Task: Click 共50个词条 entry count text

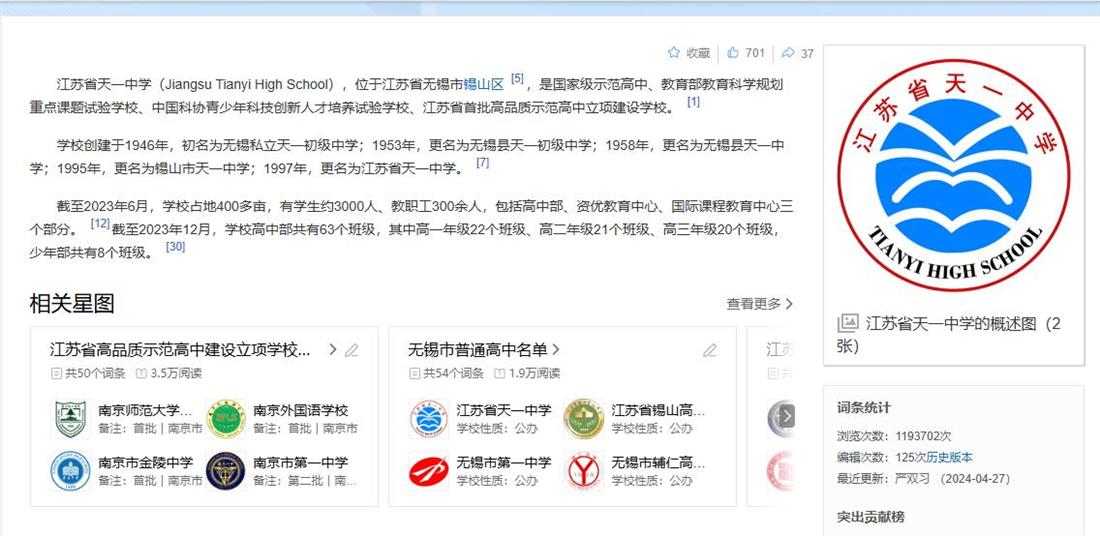Action: click(95, 374)
